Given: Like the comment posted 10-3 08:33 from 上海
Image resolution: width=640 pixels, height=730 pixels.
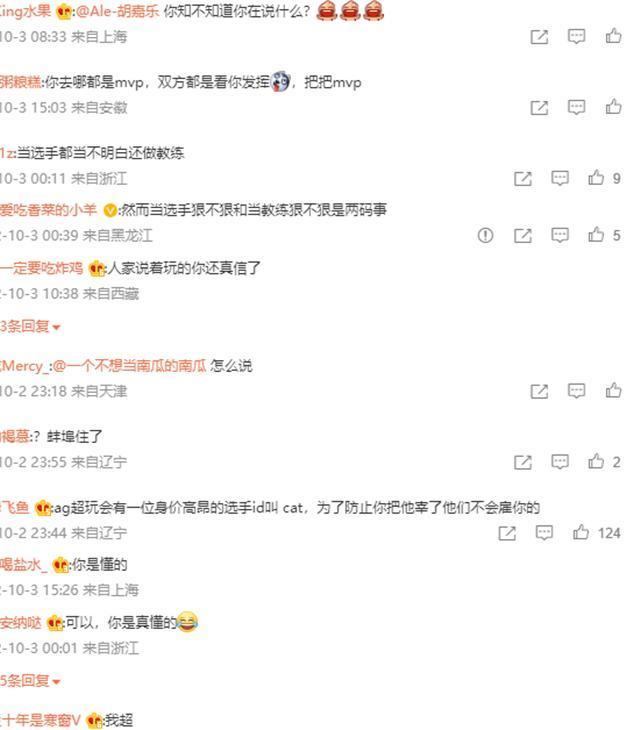Looking at the screenshot, I should (x=613, y=36).
